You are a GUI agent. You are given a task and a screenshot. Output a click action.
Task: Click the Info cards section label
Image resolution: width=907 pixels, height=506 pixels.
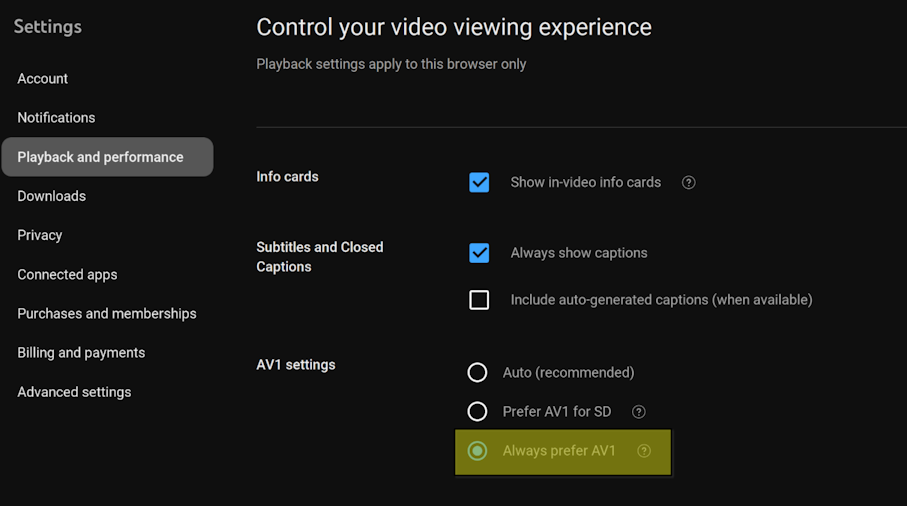click(x=287, y=176)
